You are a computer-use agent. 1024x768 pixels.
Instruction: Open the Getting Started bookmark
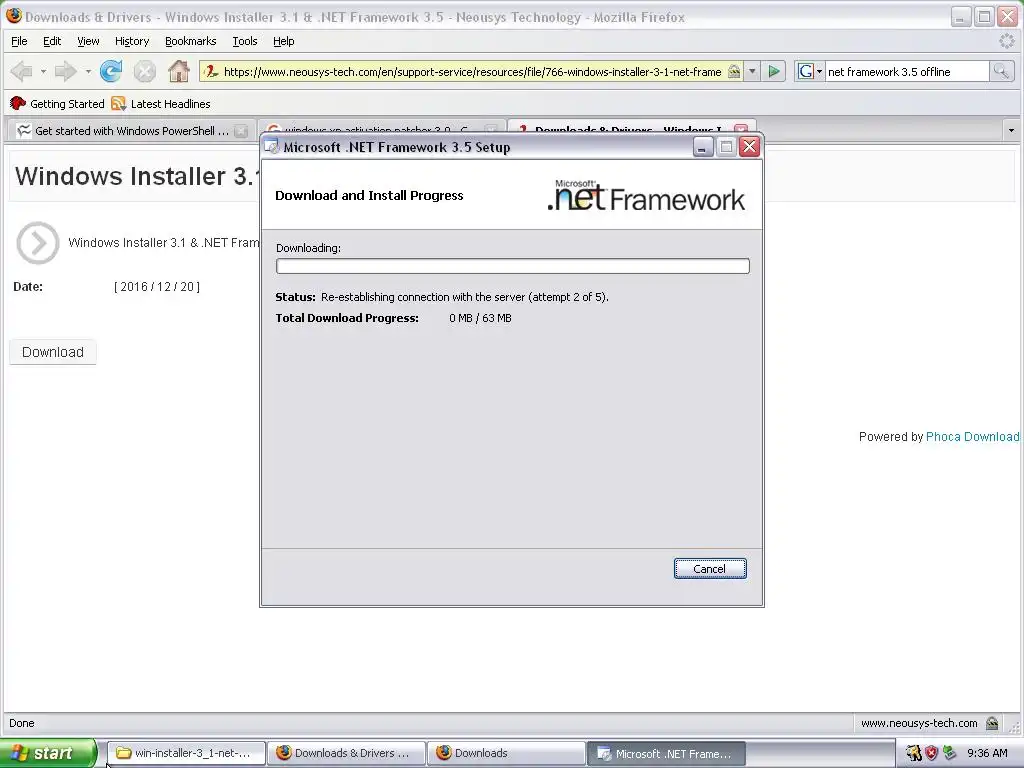click(57, 104)
